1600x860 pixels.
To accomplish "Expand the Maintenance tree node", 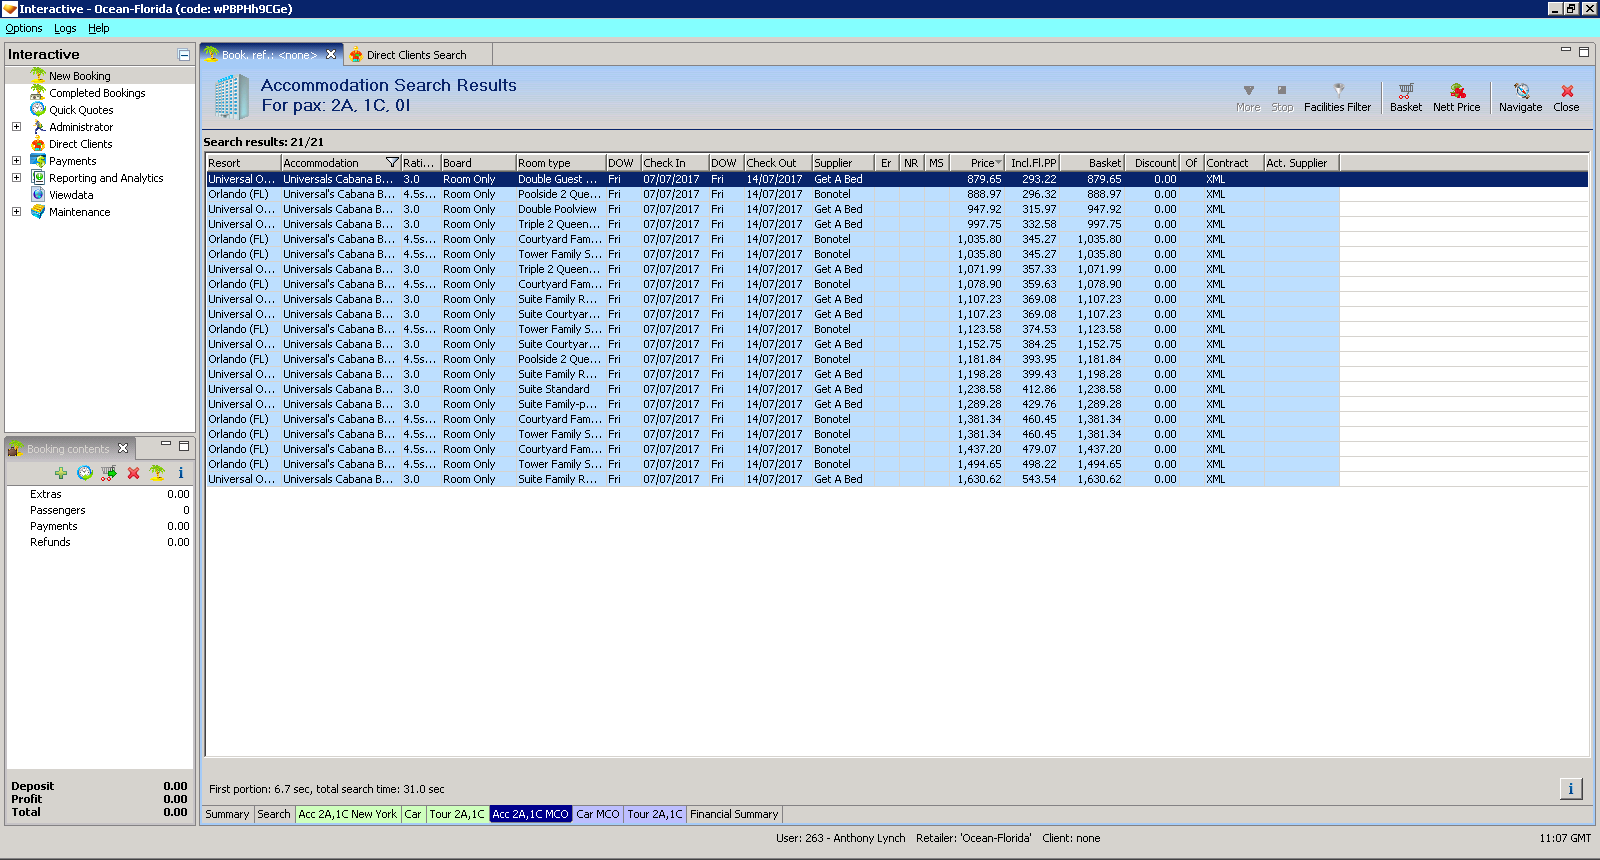I will click(16, 212).
